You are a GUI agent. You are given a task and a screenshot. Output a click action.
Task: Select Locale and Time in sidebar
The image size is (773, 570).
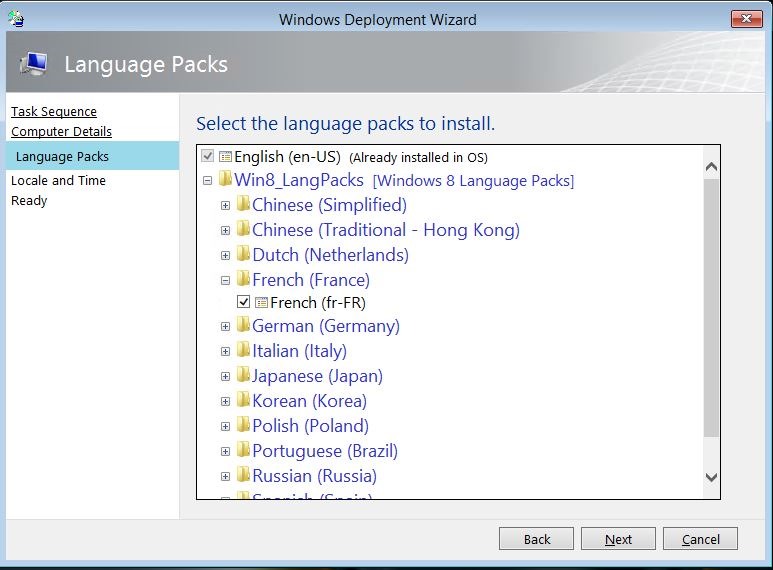[58, 180]
